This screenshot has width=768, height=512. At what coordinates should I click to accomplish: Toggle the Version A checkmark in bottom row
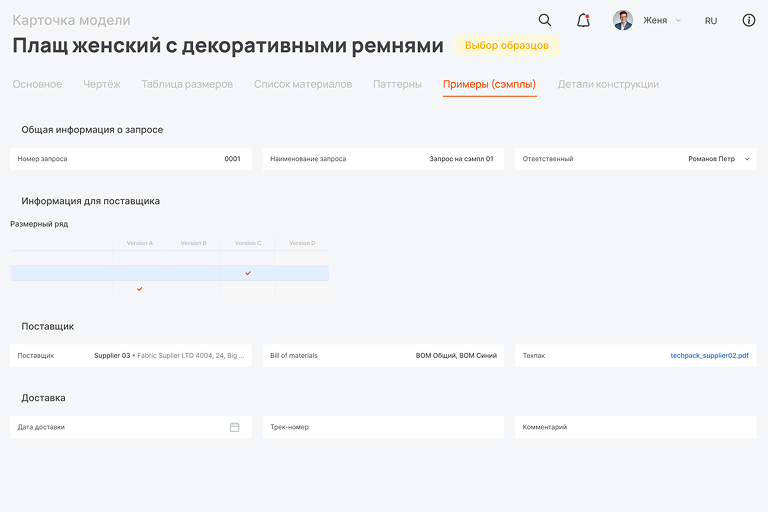(140, 289)
